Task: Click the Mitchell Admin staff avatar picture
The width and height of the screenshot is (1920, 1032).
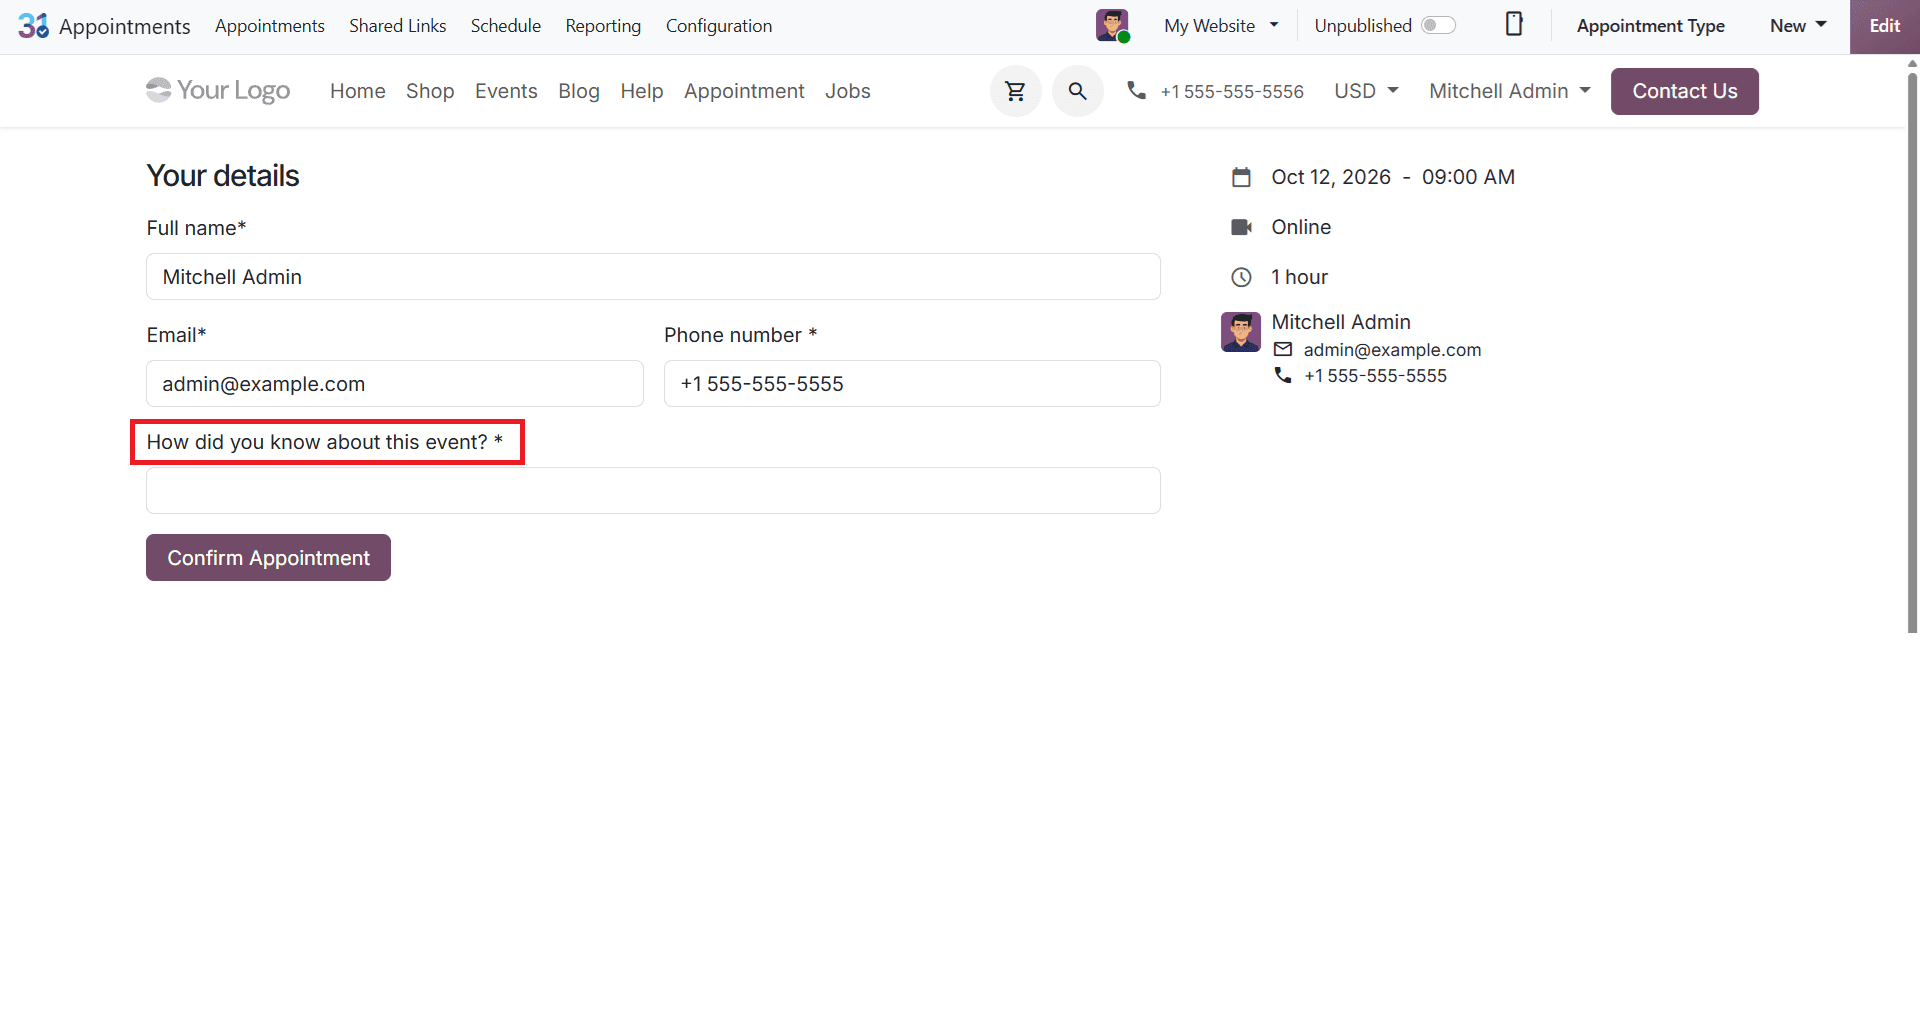Action: click(1241, 332)
